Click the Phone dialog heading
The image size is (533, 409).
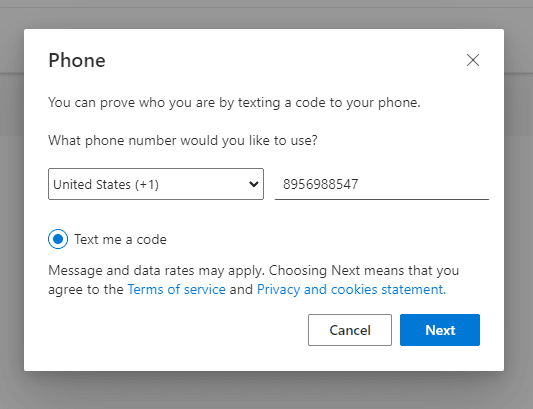77,61
